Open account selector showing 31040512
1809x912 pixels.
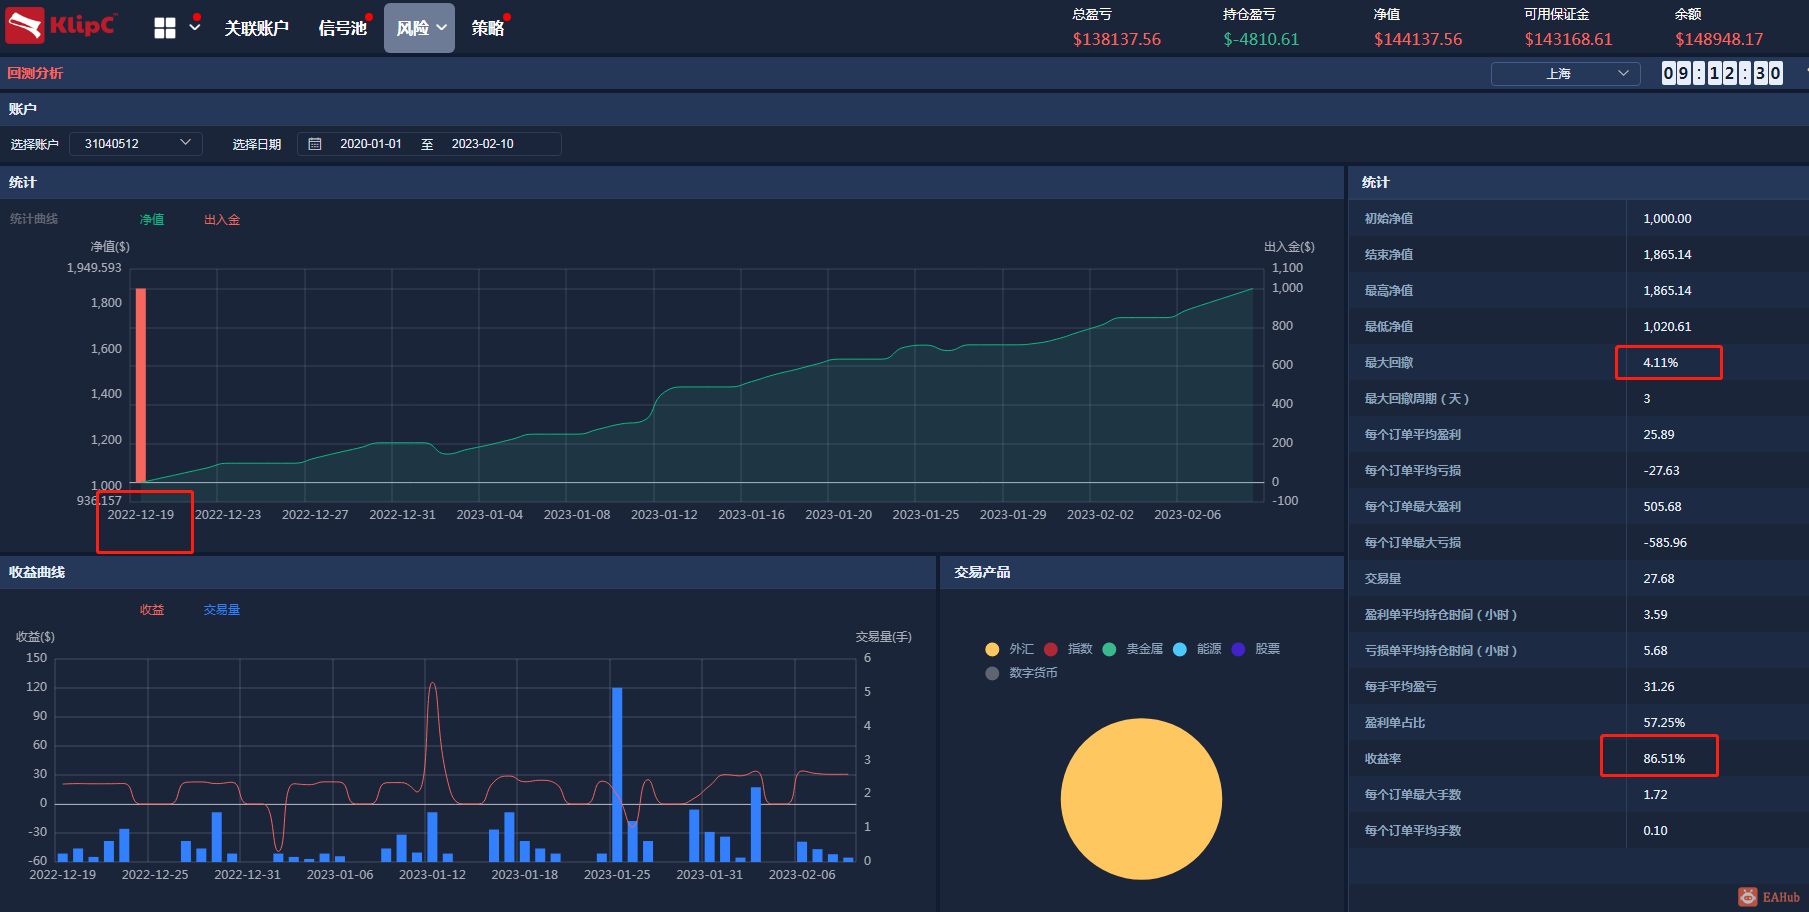click(x=136, y=144)
